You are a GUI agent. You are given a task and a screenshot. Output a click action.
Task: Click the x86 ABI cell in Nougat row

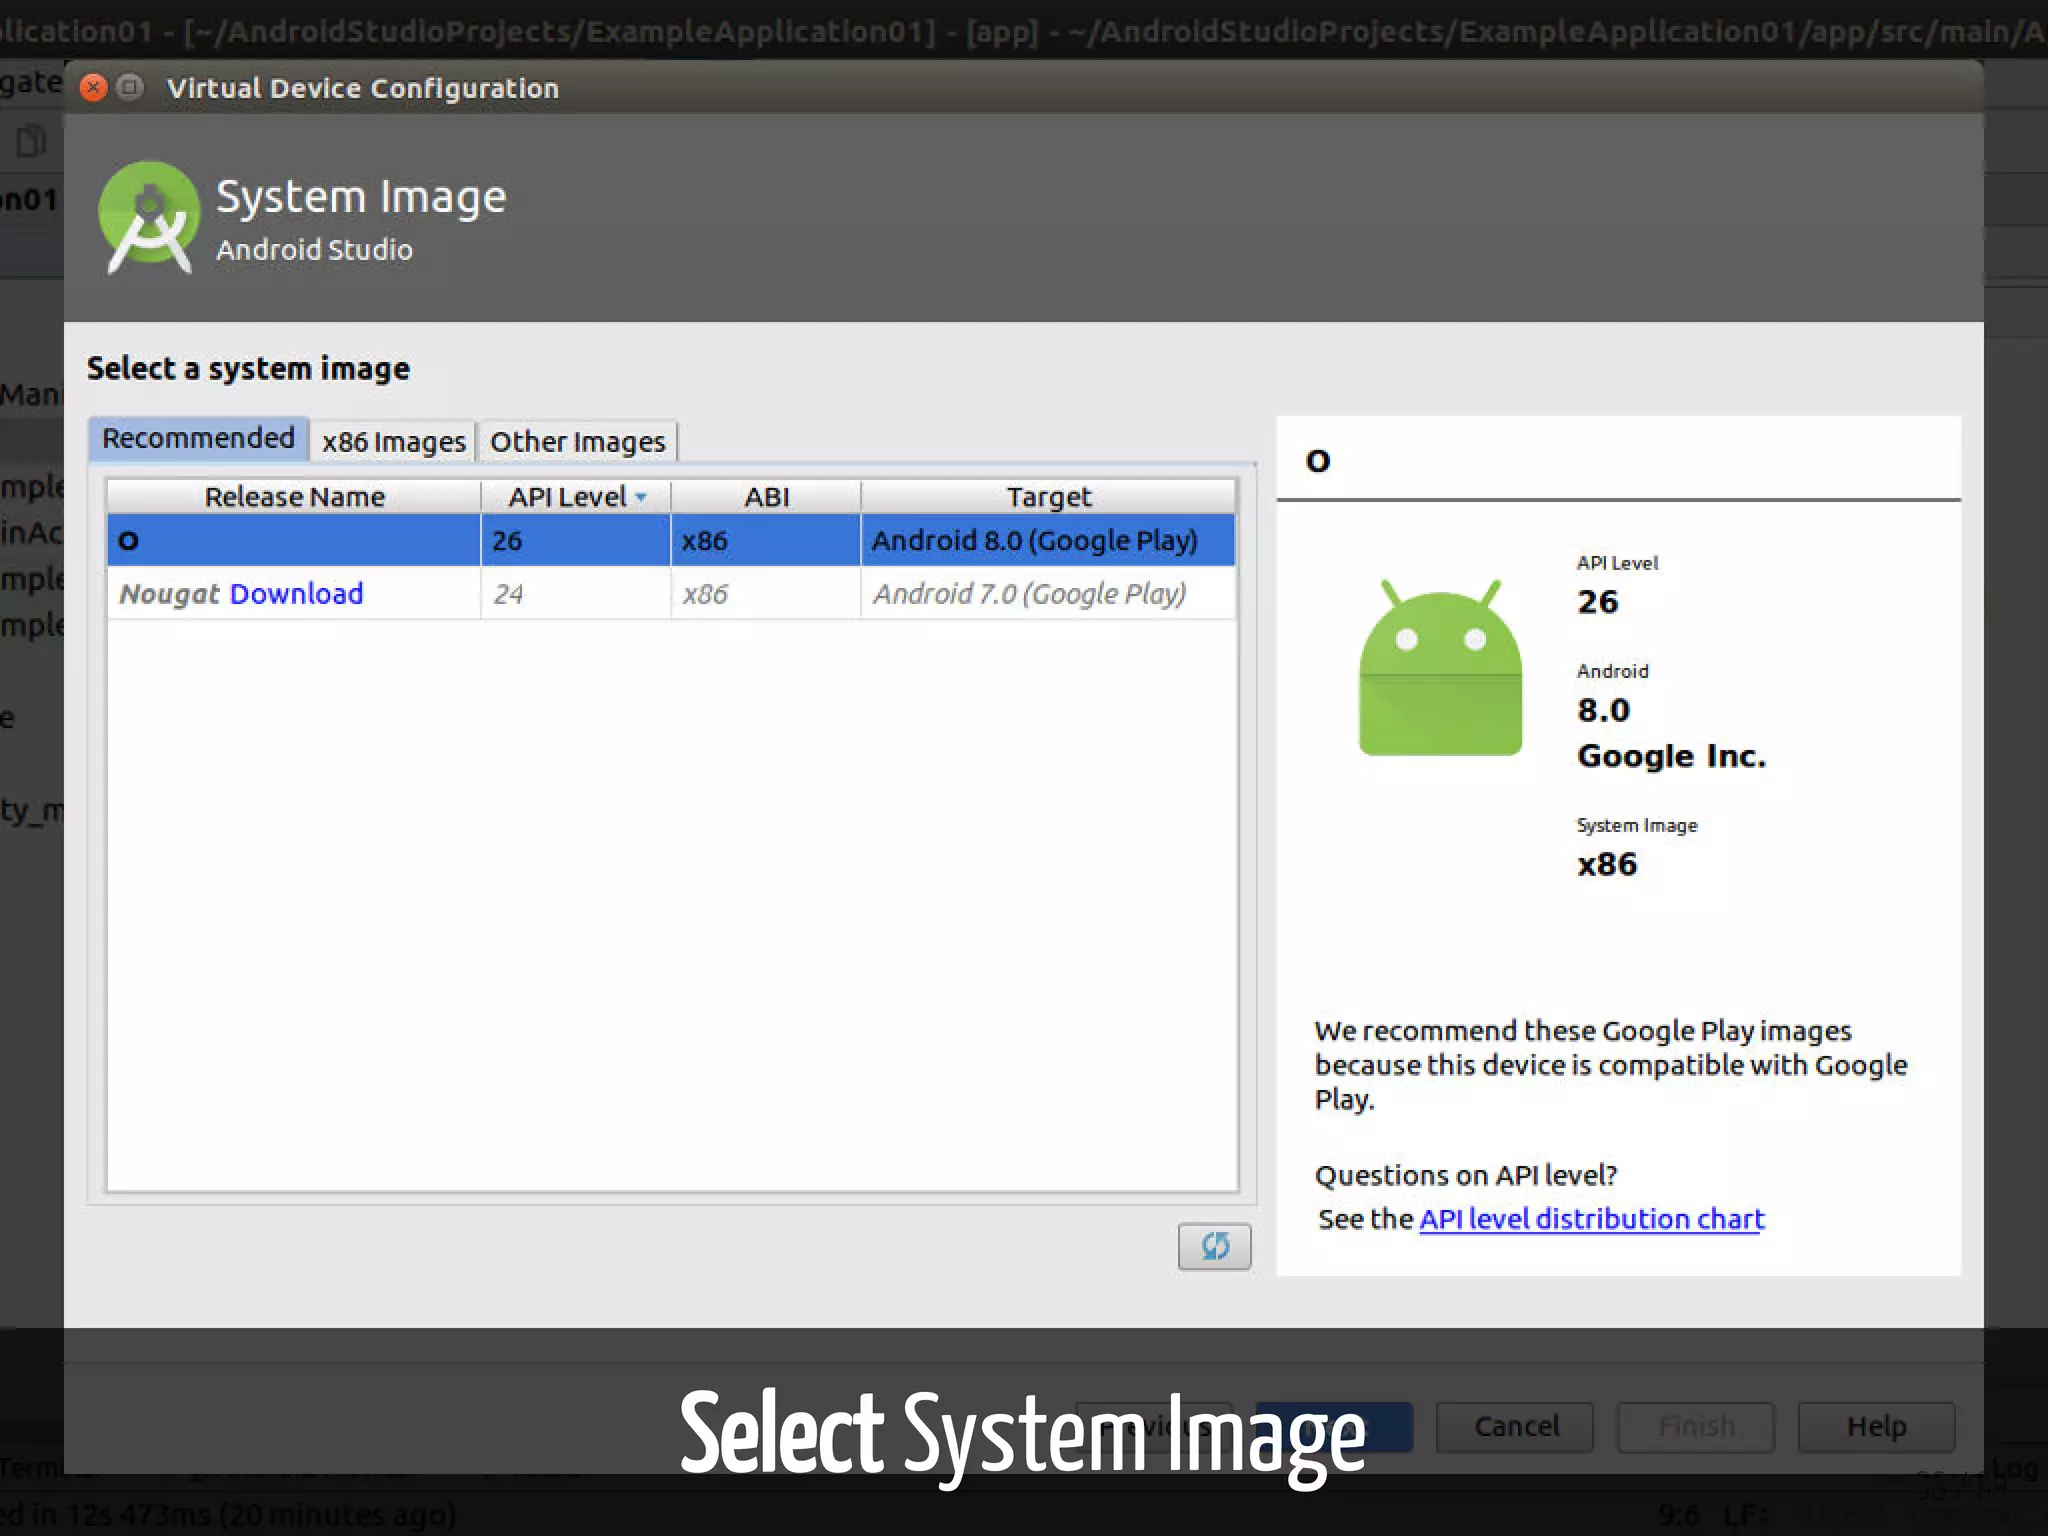point(766,594)
